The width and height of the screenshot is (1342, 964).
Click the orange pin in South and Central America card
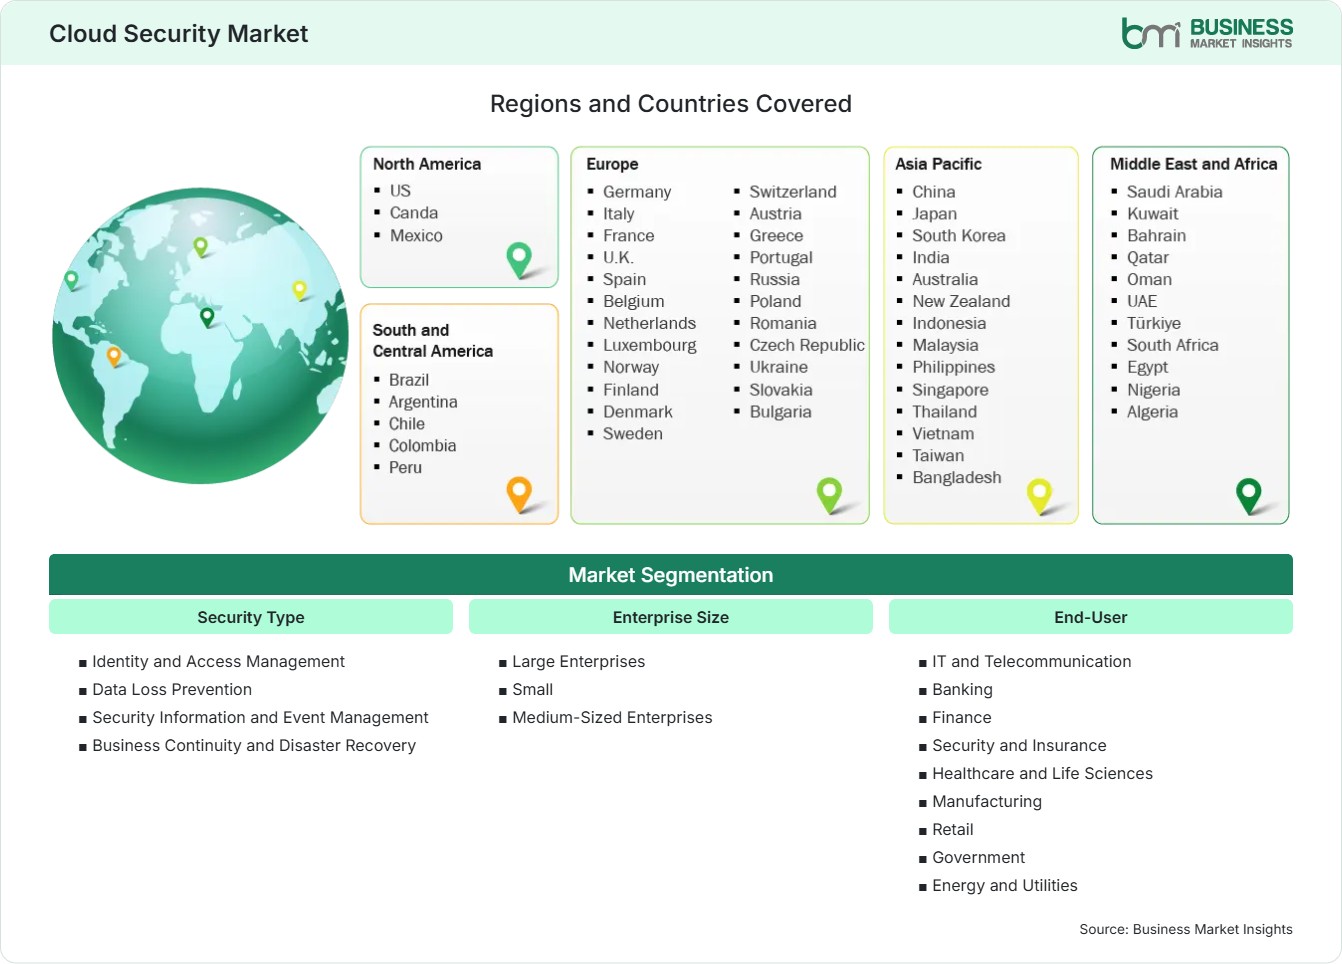(x=519, y=494)
